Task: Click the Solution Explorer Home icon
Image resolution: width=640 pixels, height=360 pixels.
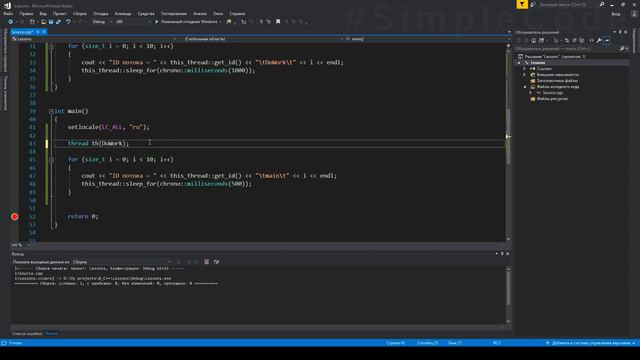Action: pyautogui.click(x=533, y=40)
